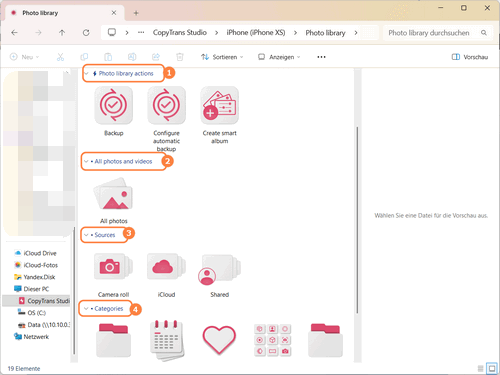Click the Copy toolbar icon

(84, 57)
